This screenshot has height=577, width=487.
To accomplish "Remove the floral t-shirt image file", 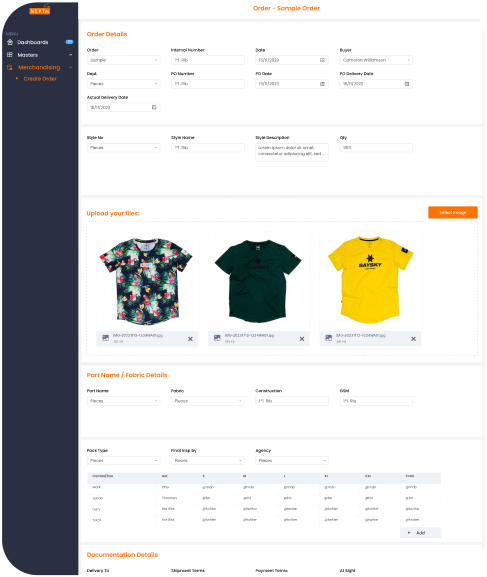I will coord(190,339).
